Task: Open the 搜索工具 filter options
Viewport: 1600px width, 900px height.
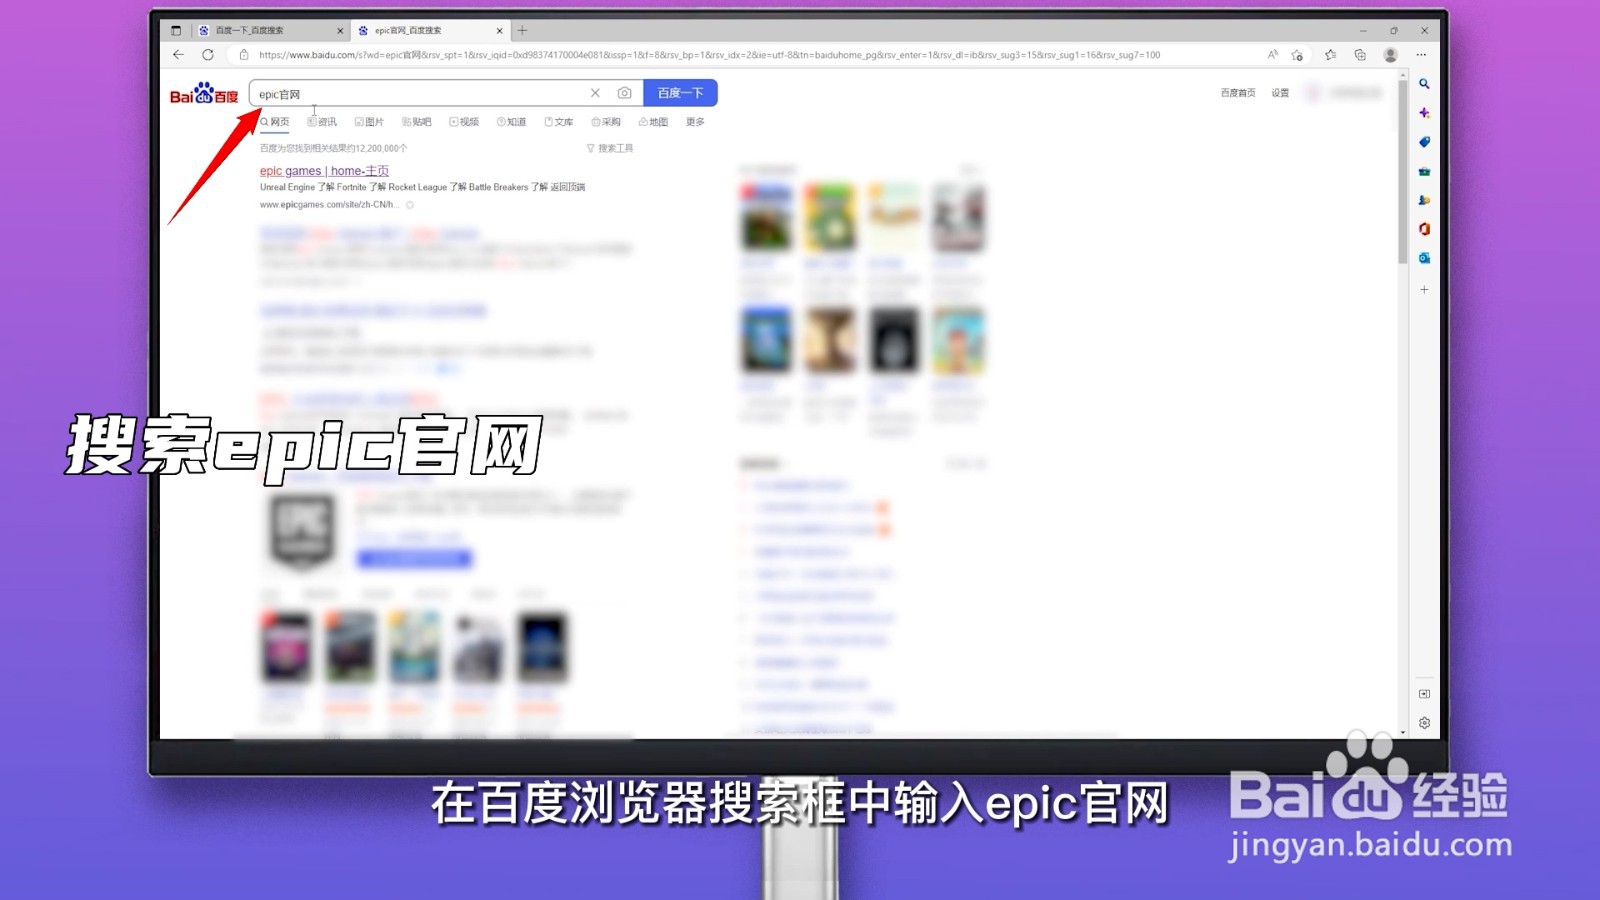Action: 610,148
